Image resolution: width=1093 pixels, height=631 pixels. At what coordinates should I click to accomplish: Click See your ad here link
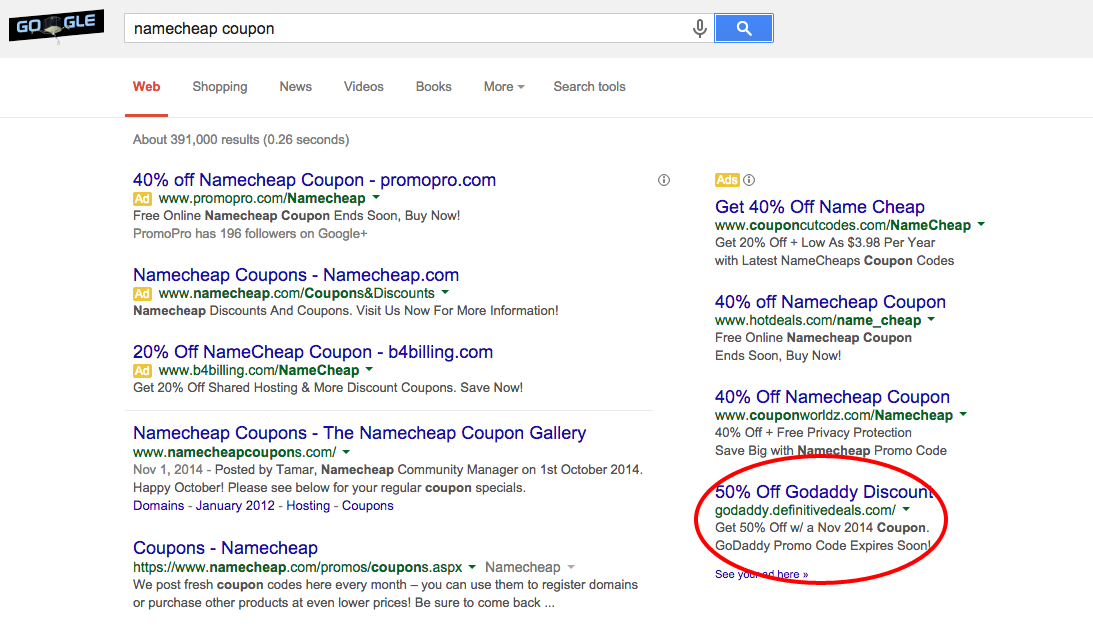pyautogui.click(x=761, y=575)
